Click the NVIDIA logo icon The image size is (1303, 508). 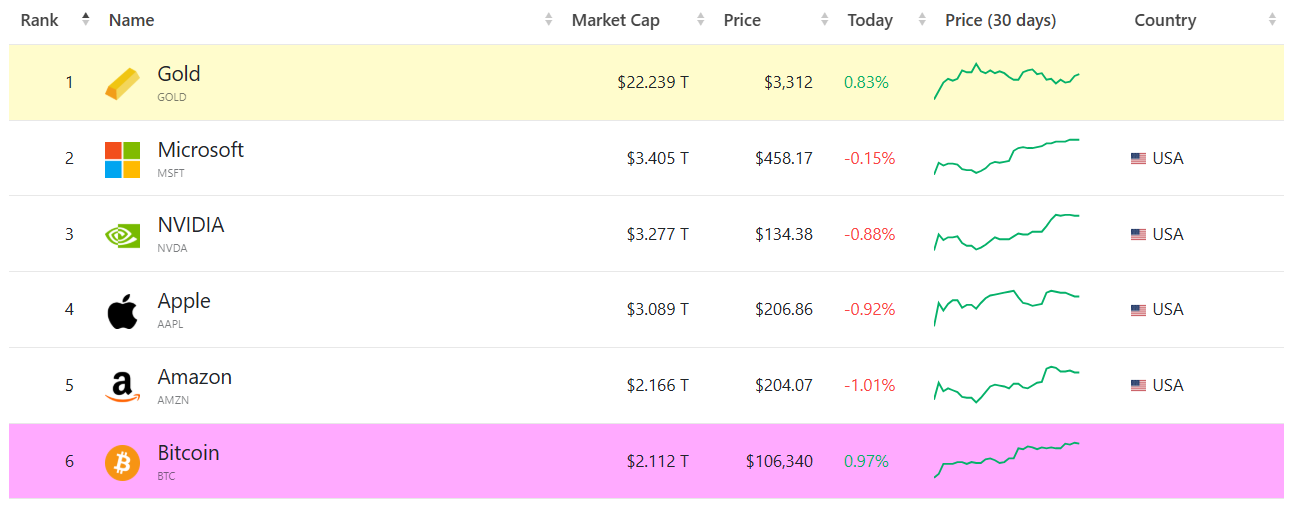pos(122,235)
